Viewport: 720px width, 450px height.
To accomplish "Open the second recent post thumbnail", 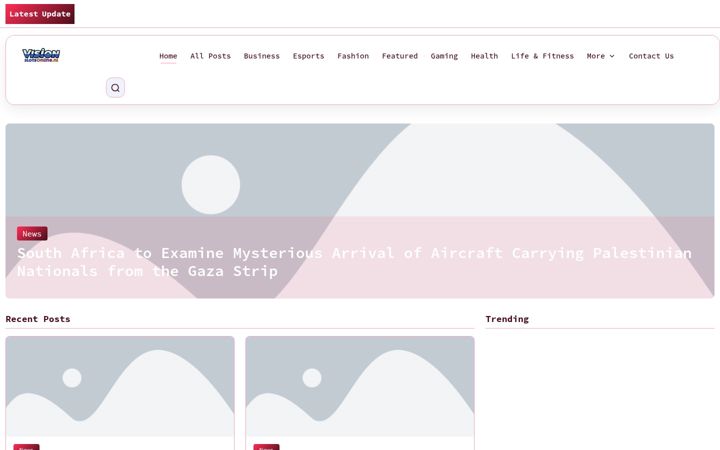I will pyautogui.click(x=360, y=386).
